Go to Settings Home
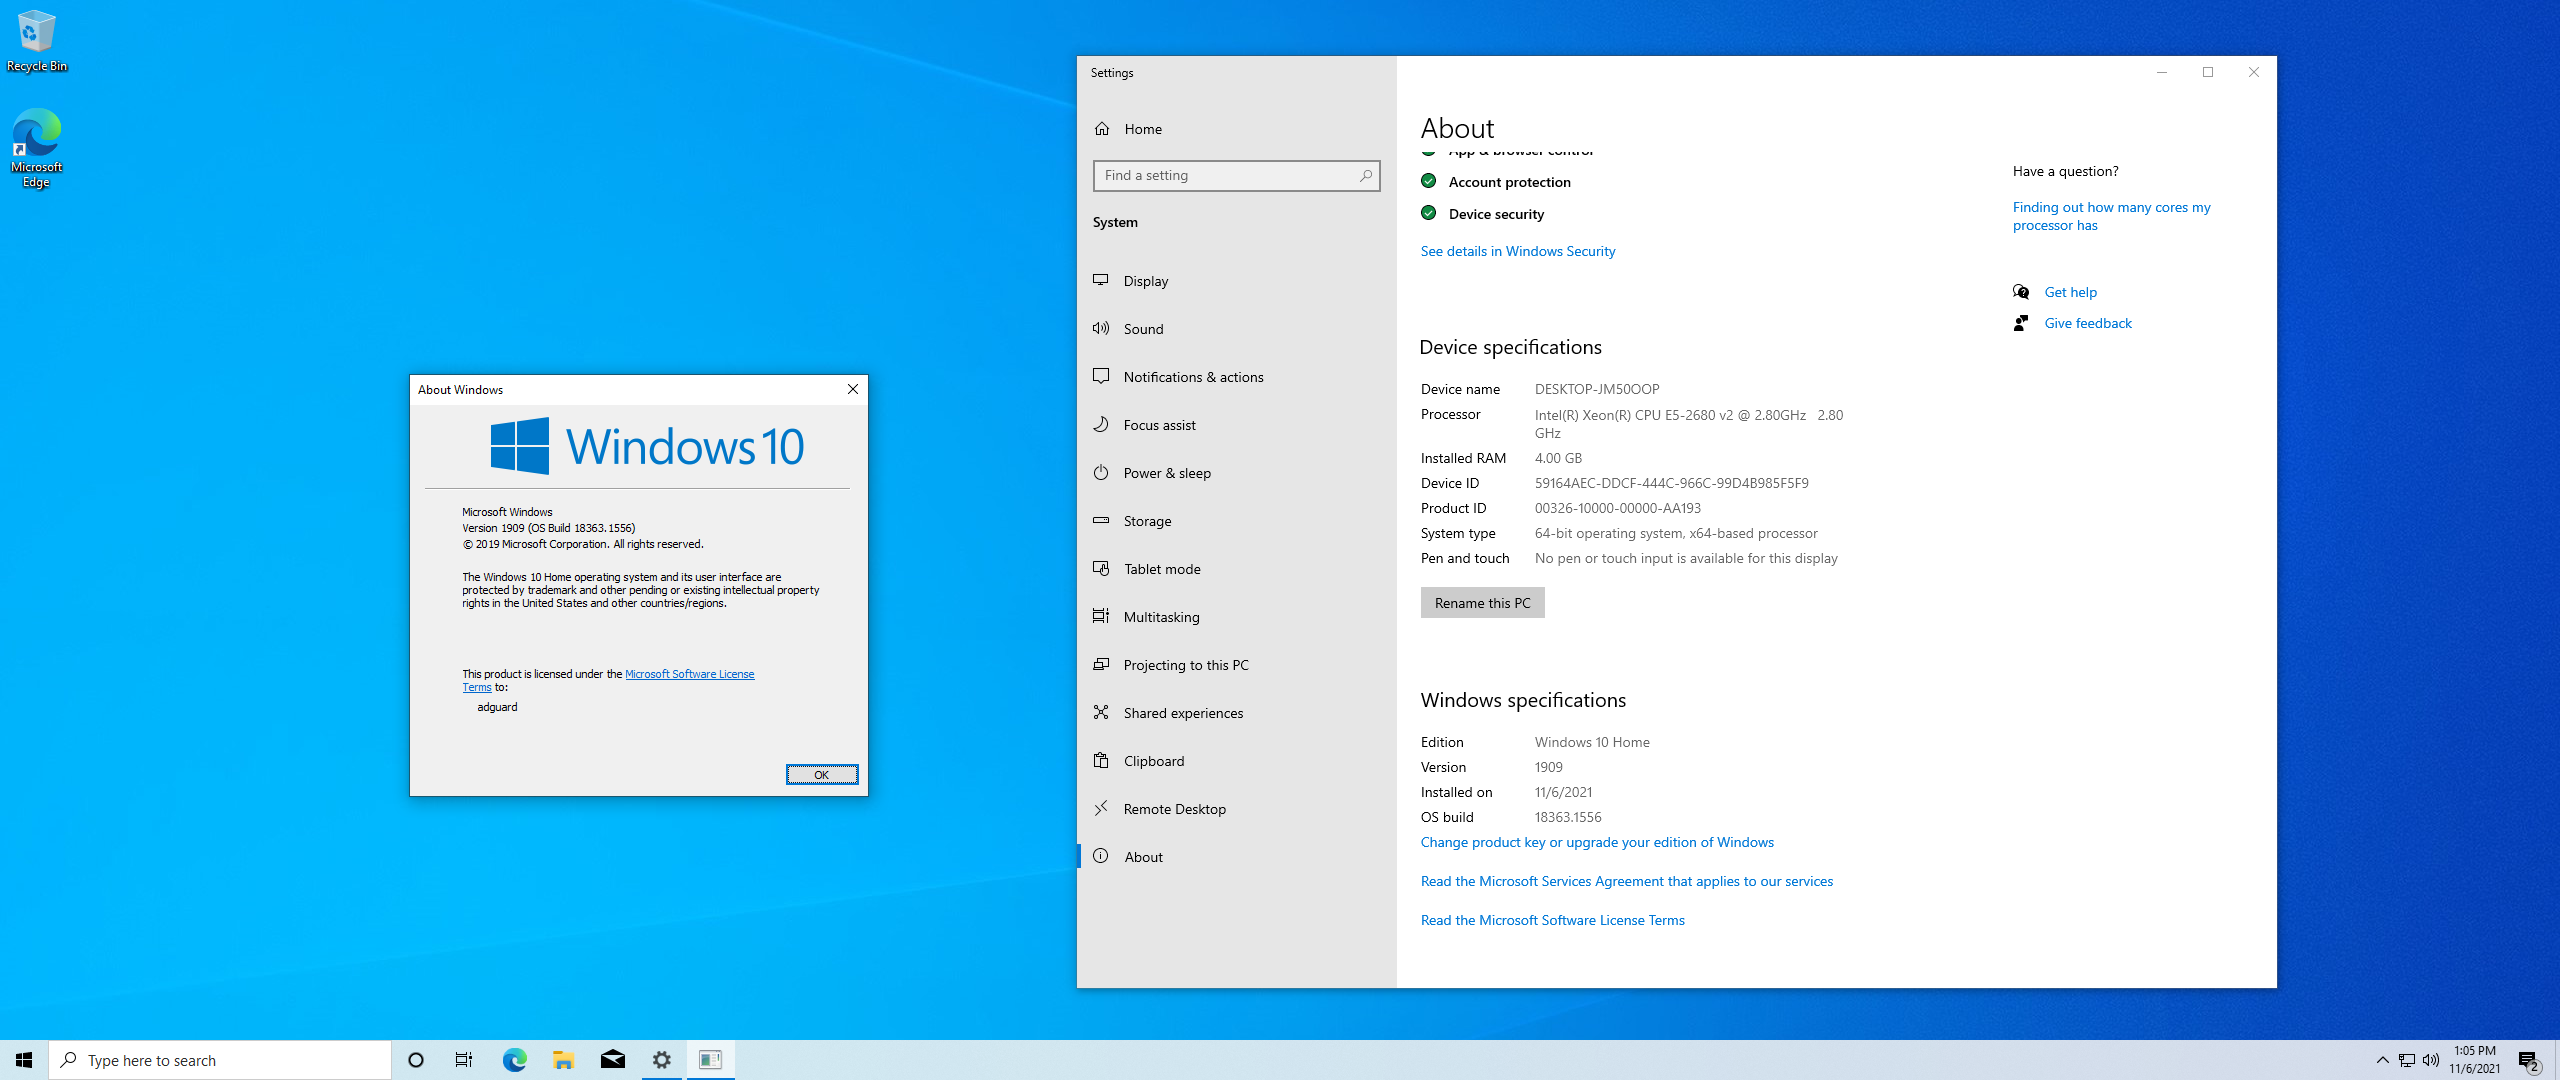The height and width of the screenshot is (1080, 2560). [x=1236, y=129]
